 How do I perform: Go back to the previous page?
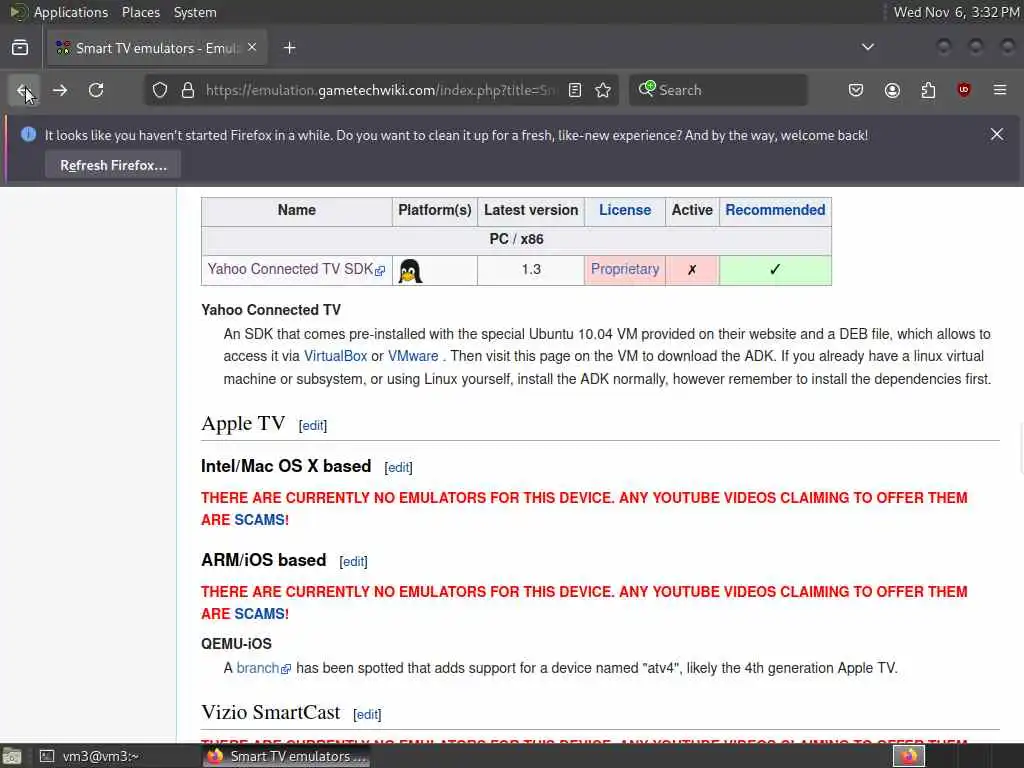coord(24,90)
